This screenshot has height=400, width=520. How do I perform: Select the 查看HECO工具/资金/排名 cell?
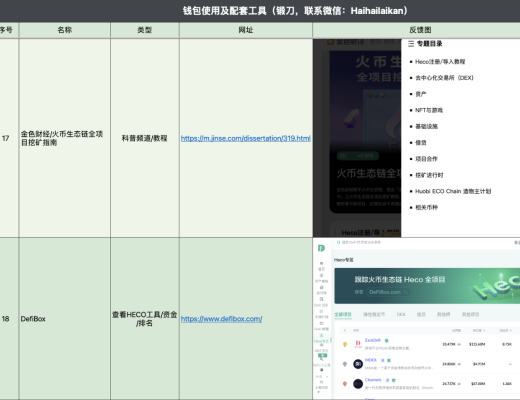[x=145, y=319]
